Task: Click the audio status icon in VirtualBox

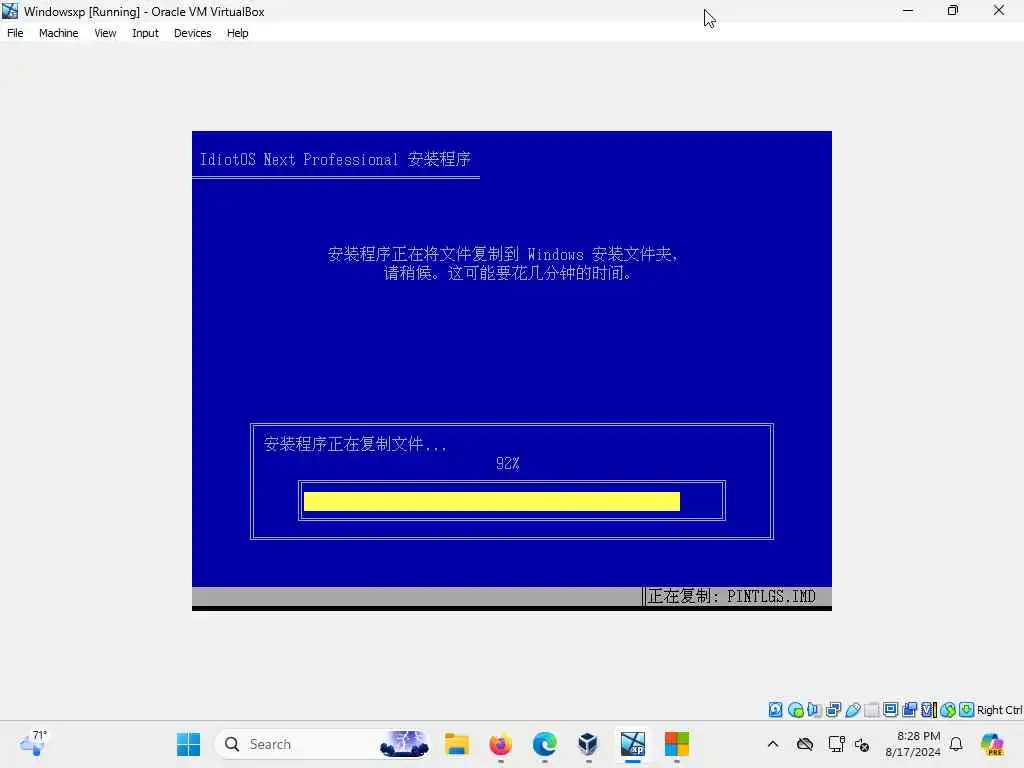Action: (x=814, y=710)
